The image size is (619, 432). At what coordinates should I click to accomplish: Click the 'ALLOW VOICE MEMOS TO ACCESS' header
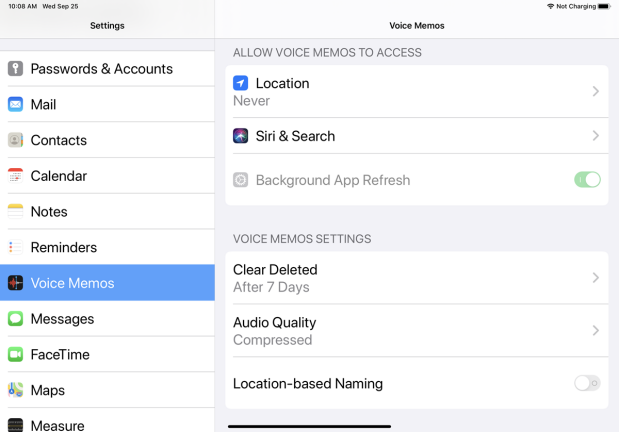(x=327, y=53)
